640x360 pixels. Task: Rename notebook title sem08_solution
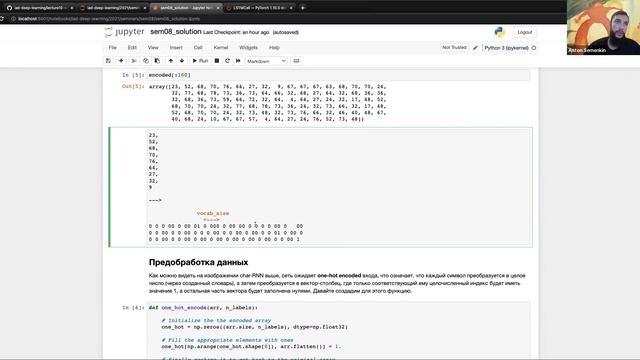point(176,32)
